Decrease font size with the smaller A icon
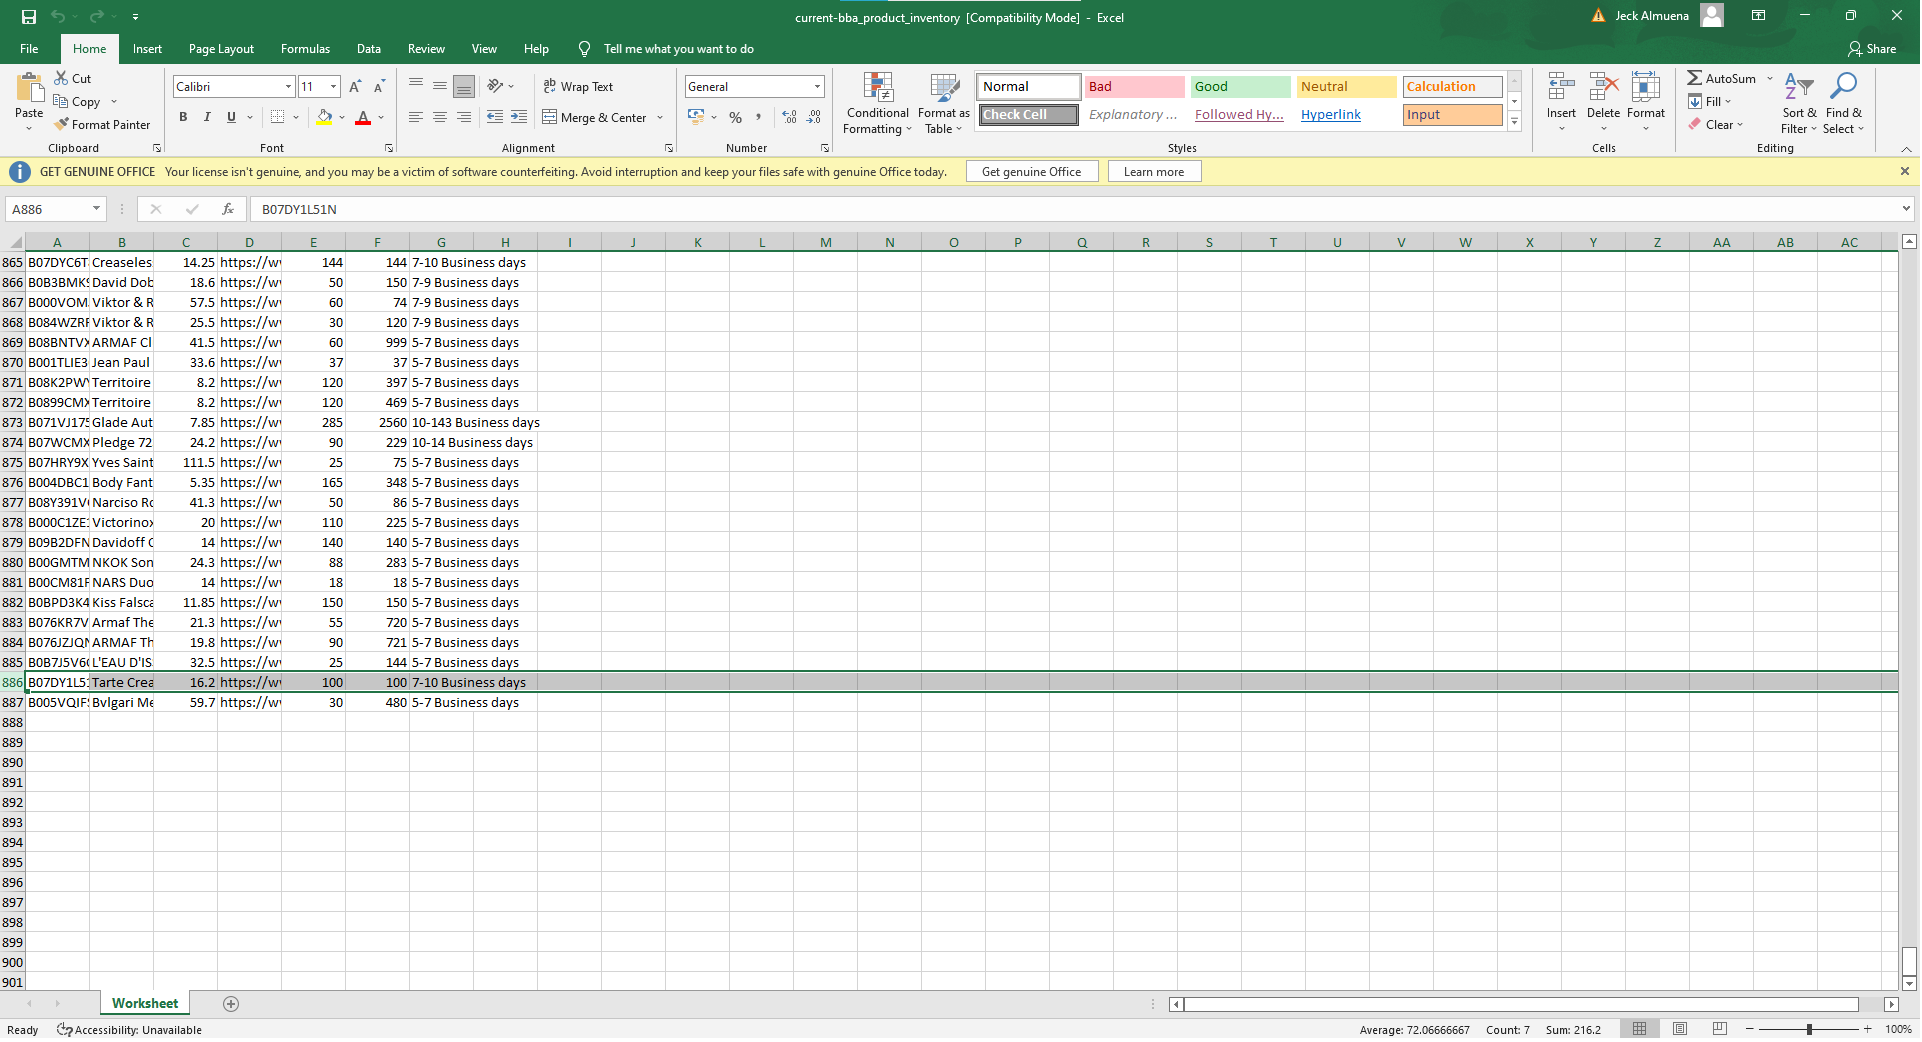This screenshot has width=1922, height=1042. (379, 87)
